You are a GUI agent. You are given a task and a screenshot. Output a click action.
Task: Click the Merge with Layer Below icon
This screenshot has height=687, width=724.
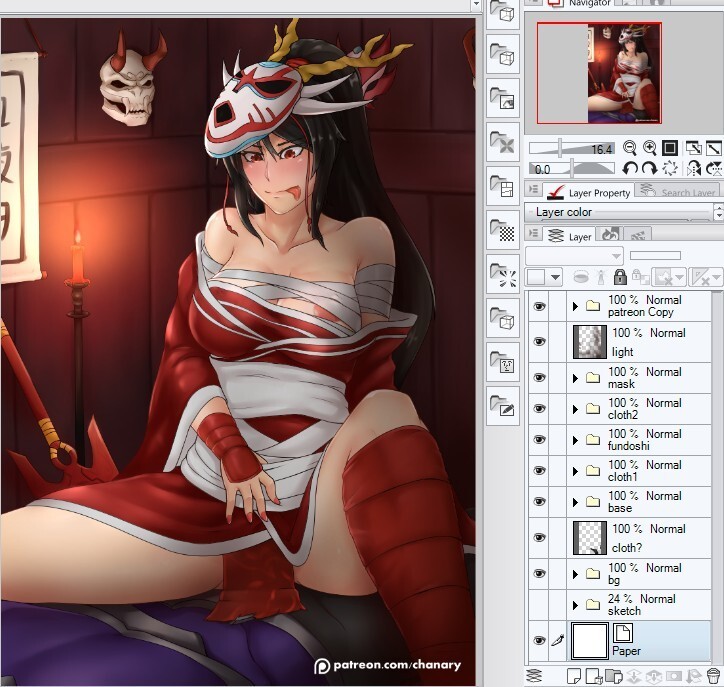[x=654, y=676]
